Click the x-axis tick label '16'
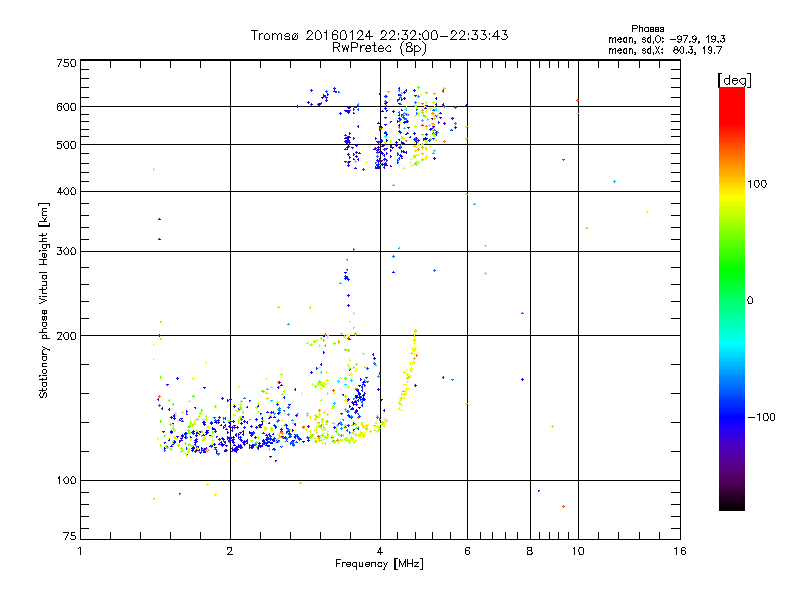Image resolution: width=800 pixels, height=600 pixels. pos(680,551)
